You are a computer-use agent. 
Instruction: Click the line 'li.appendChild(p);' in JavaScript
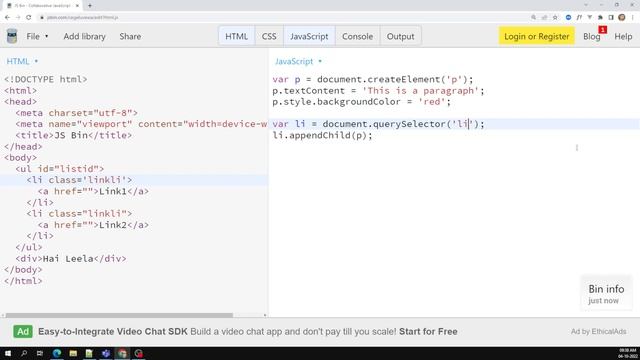(x=322, y=136)
